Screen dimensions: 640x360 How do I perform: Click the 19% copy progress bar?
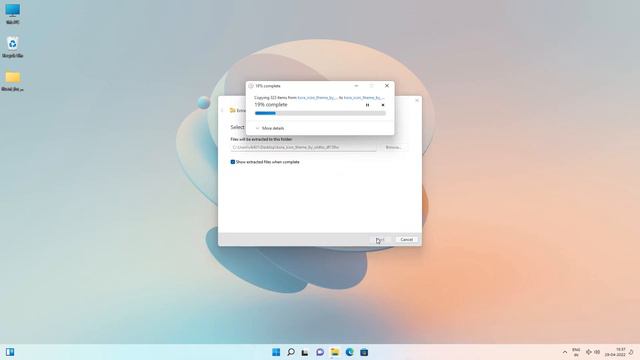pos(320,113)
